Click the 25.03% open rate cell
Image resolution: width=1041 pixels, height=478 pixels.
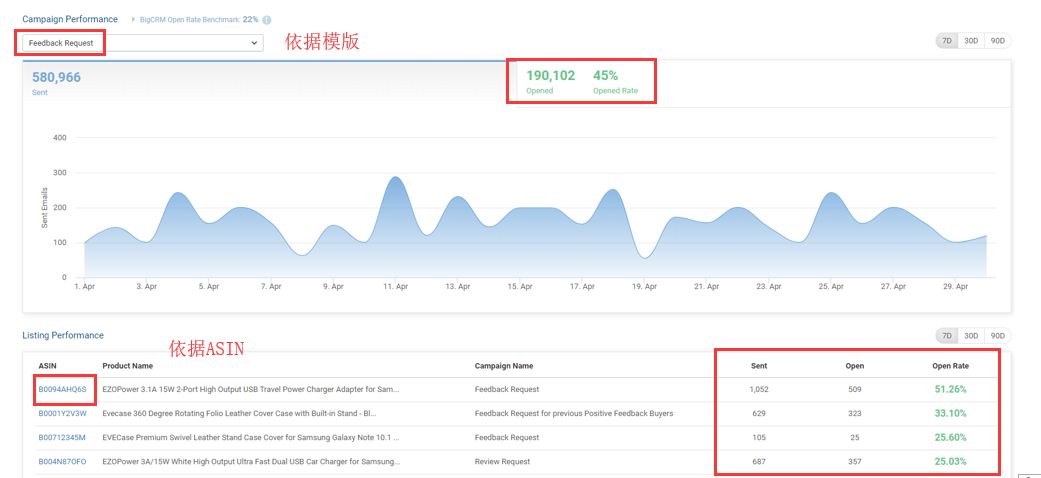coord(950,461)
